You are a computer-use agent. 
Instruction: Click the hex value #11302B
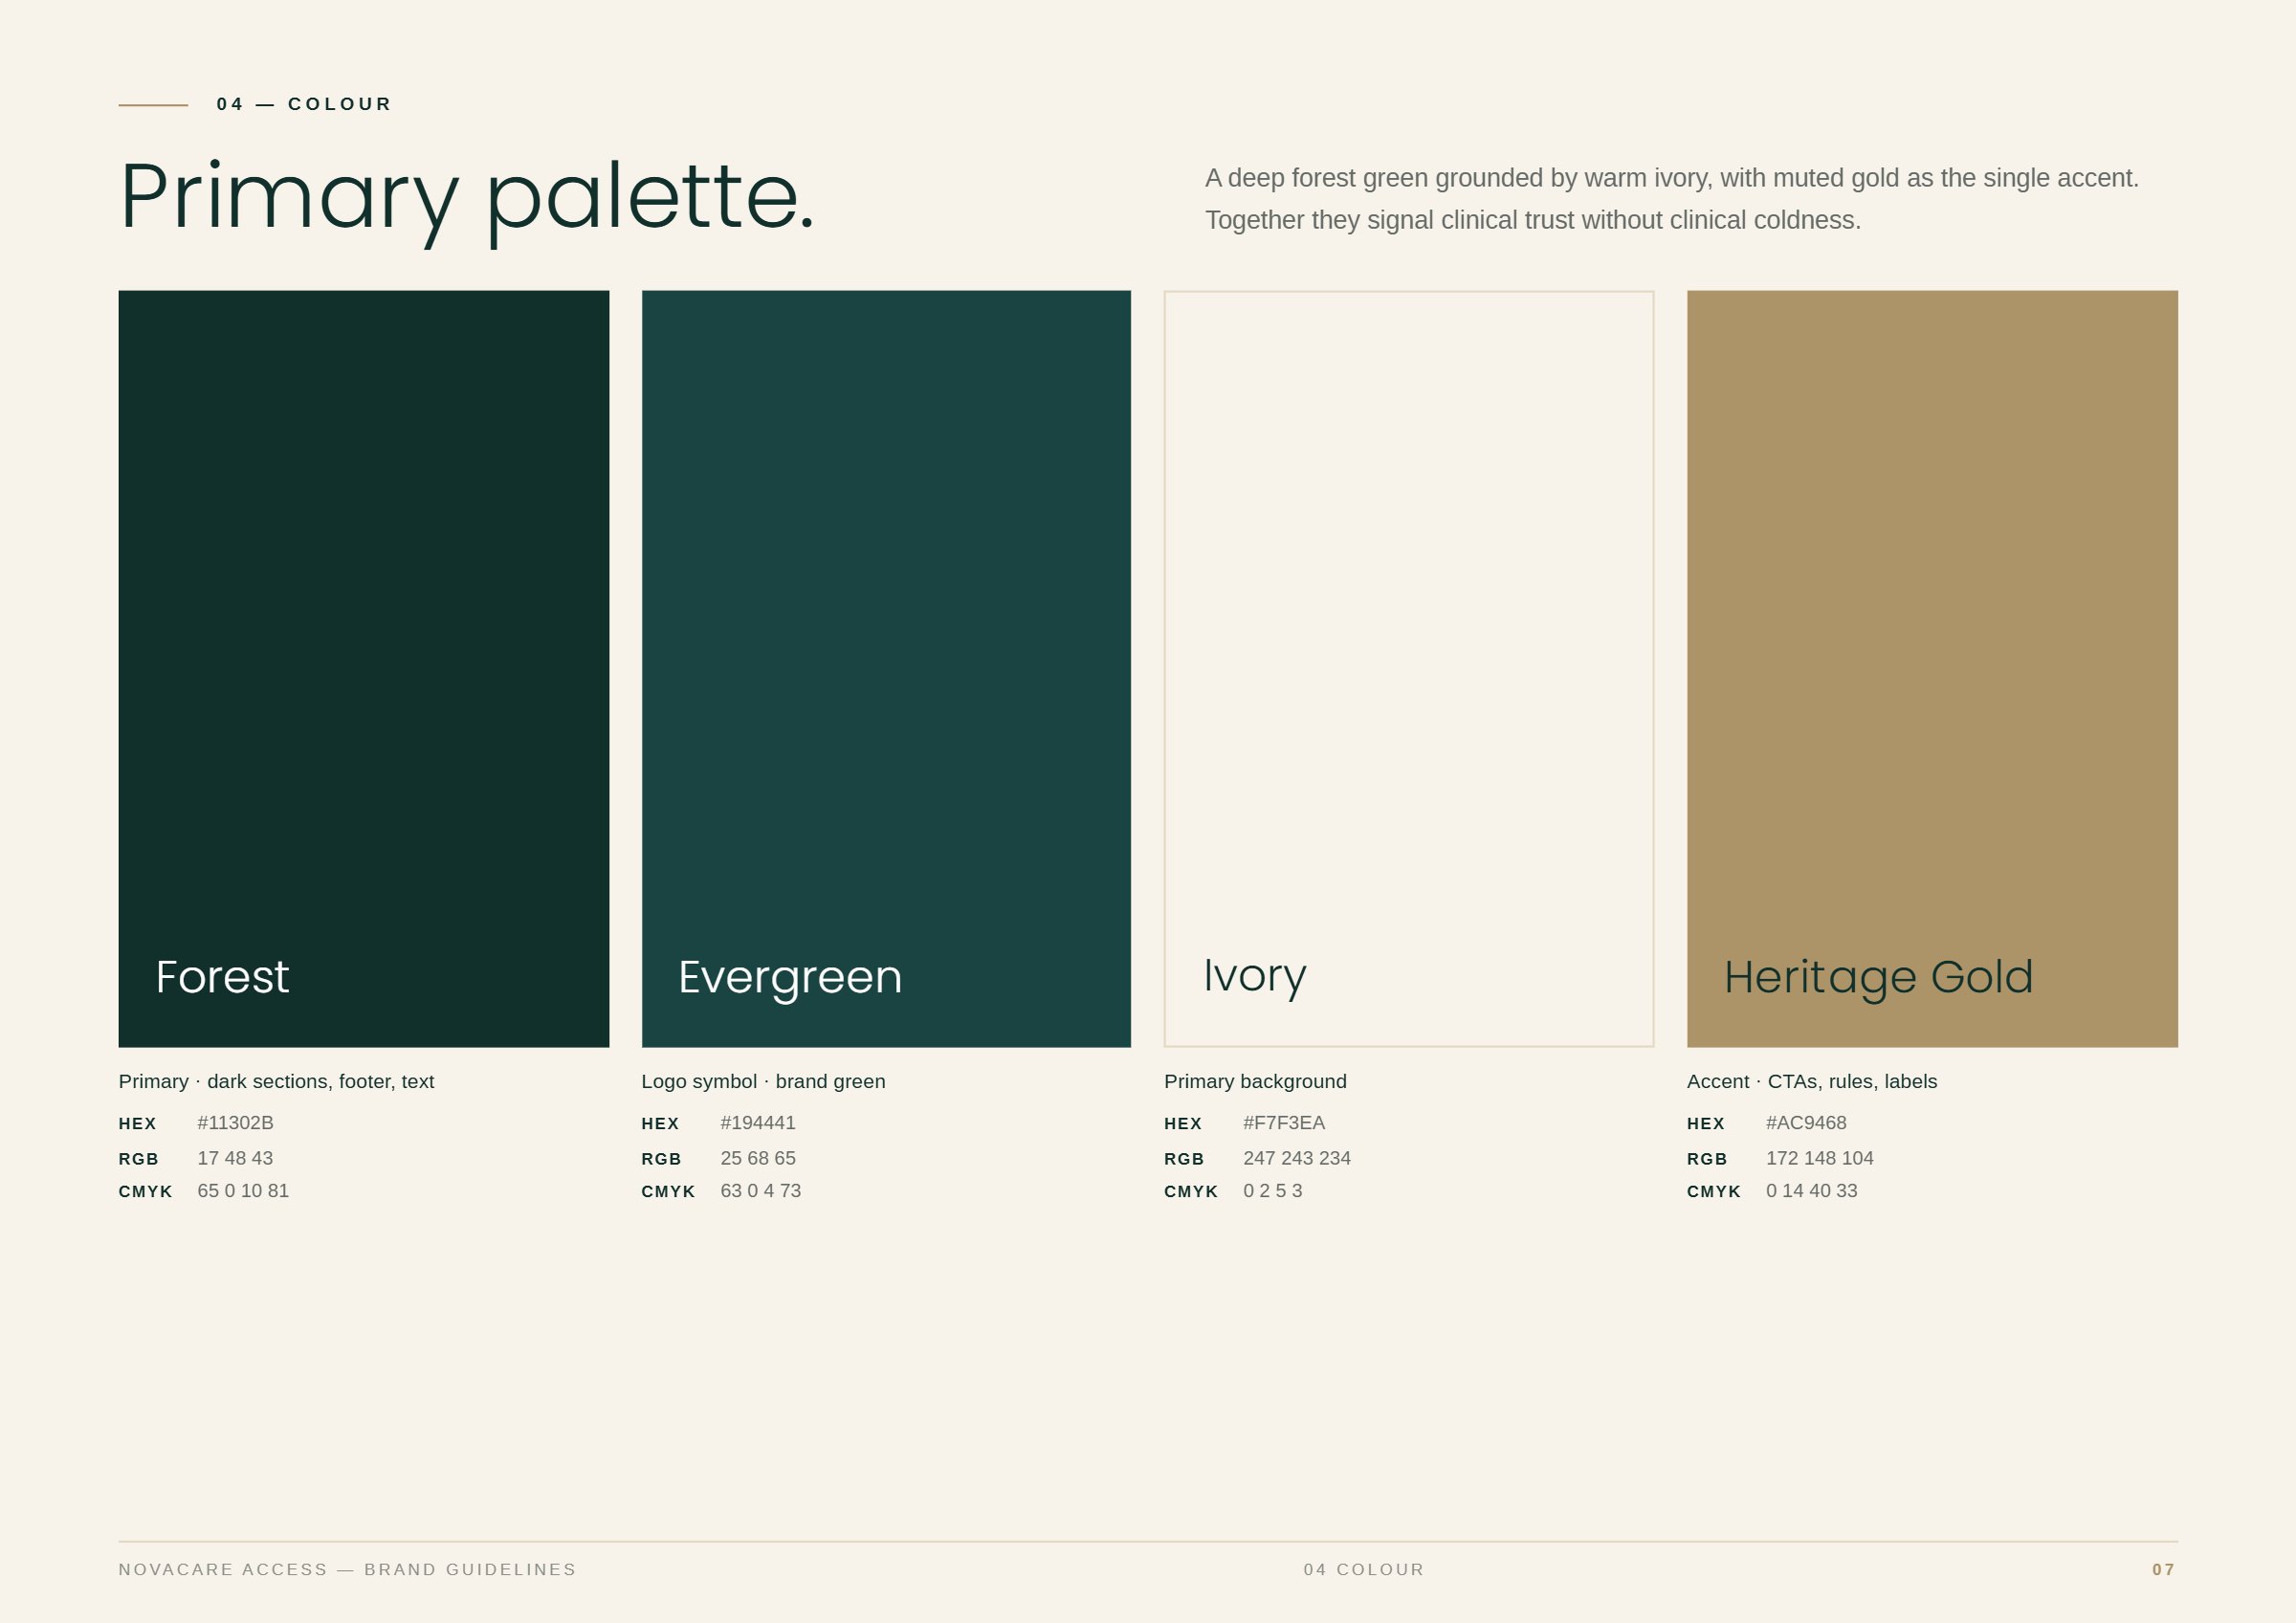tap(235, 1123)
